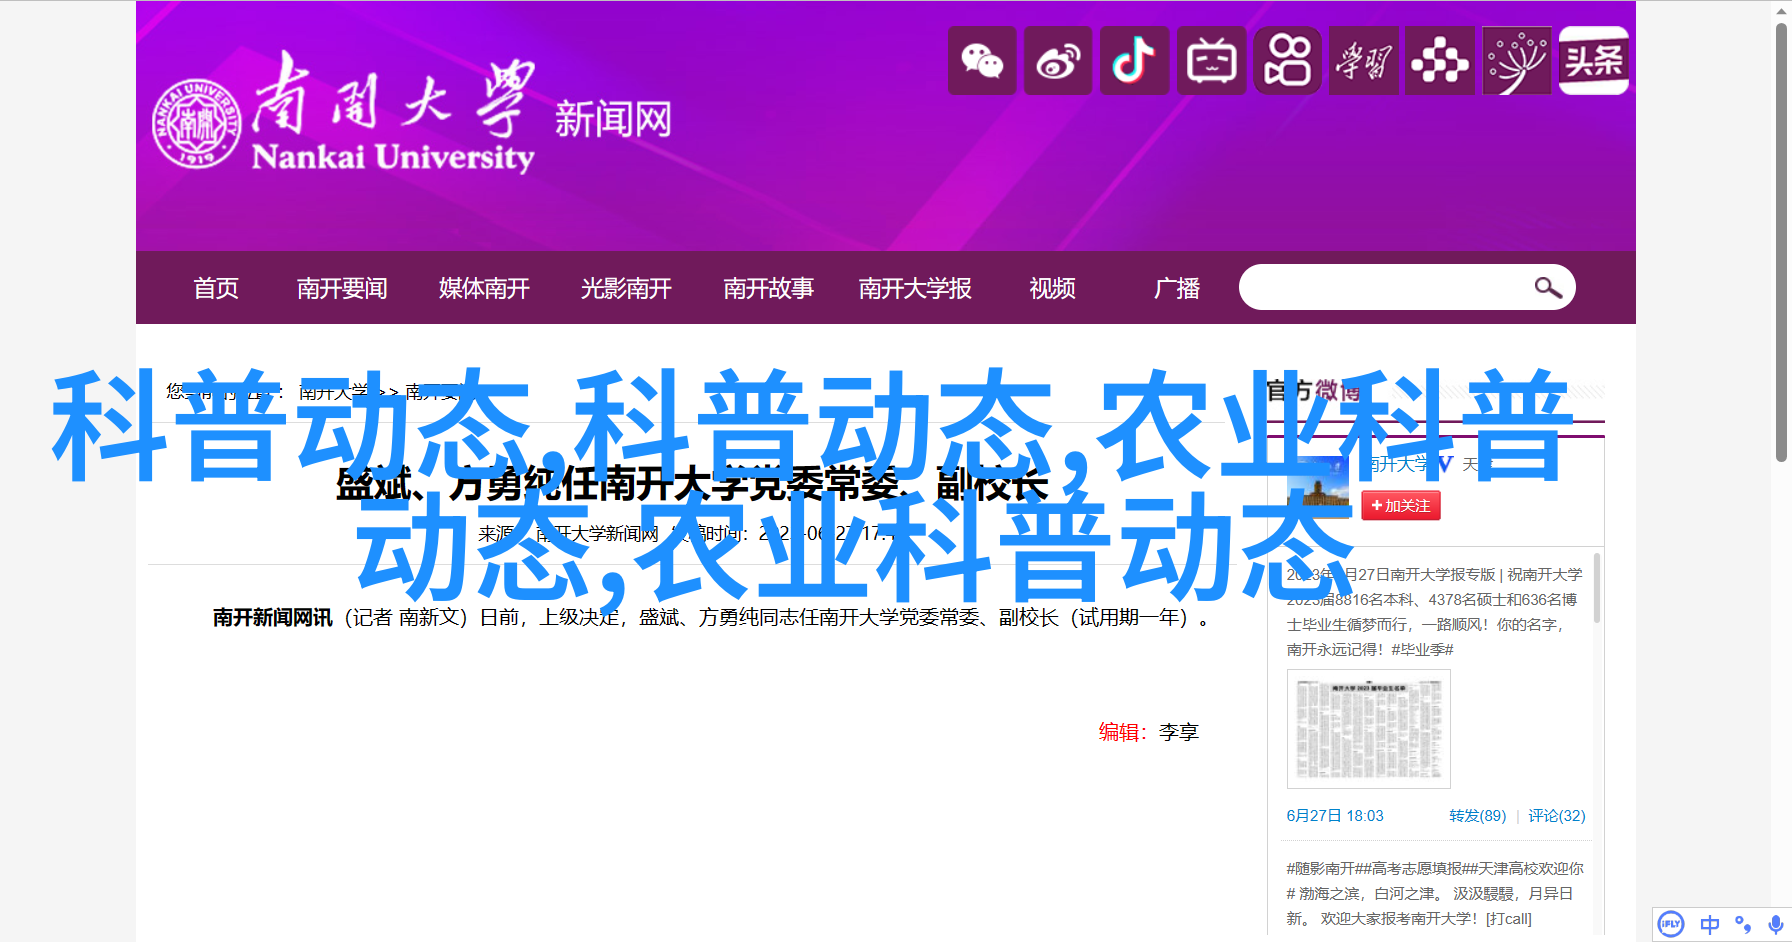This screenshot has height=942, width=1792.
Task: Click the red 加关注 follow button
Action: (x=1400, y=506)
